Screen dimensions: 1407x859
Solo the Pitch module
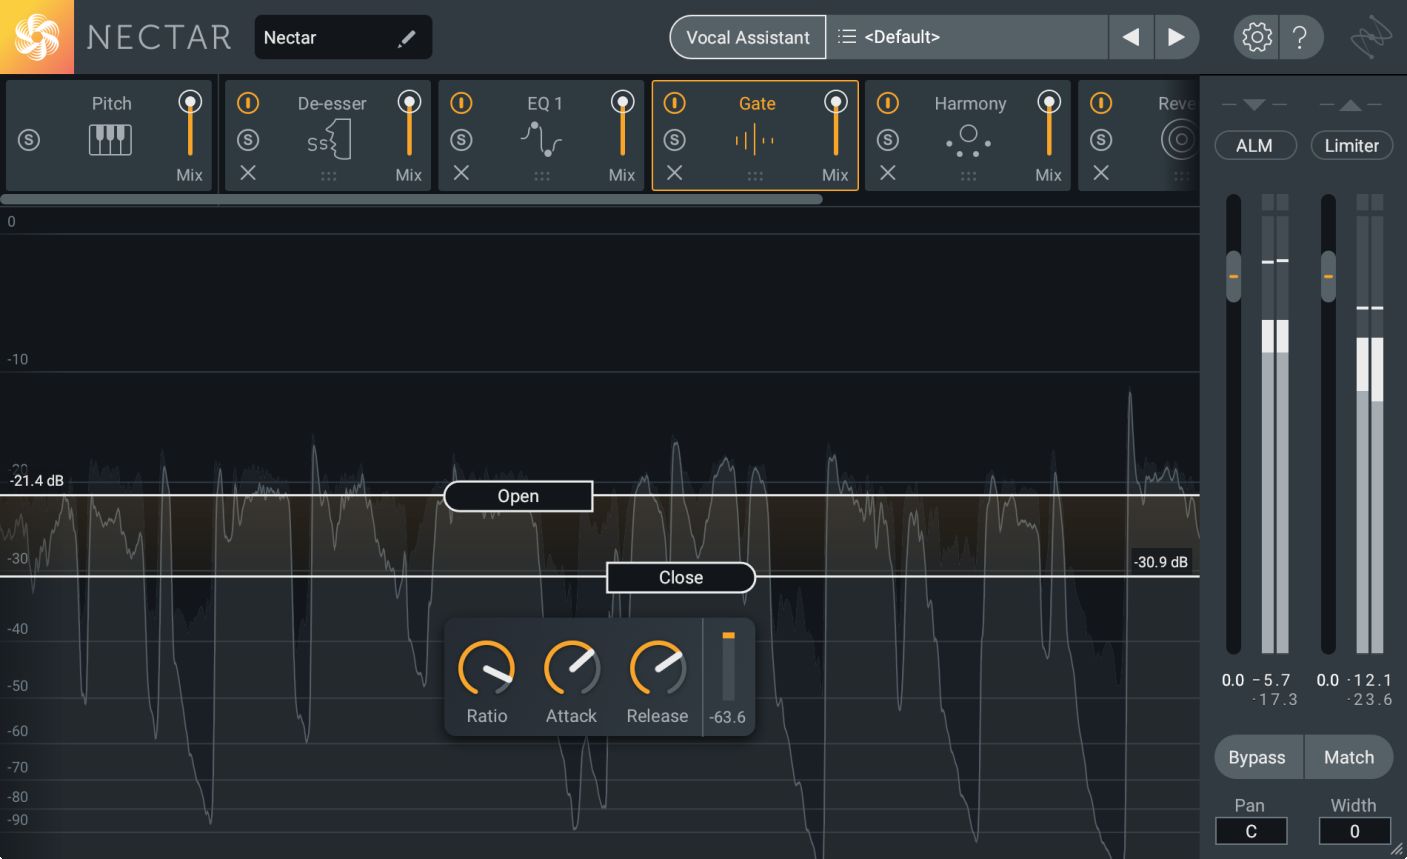tap(29, 140)
